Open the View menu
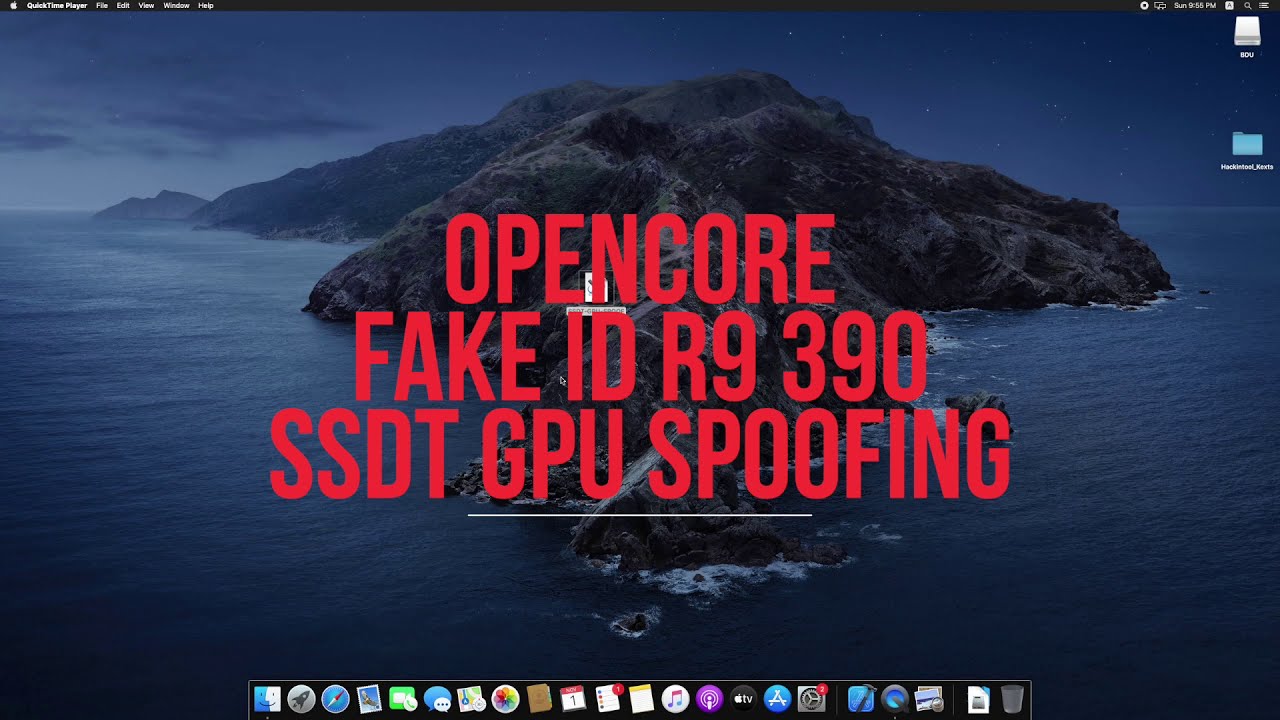The image size is (1280, 720). point(146,5)
